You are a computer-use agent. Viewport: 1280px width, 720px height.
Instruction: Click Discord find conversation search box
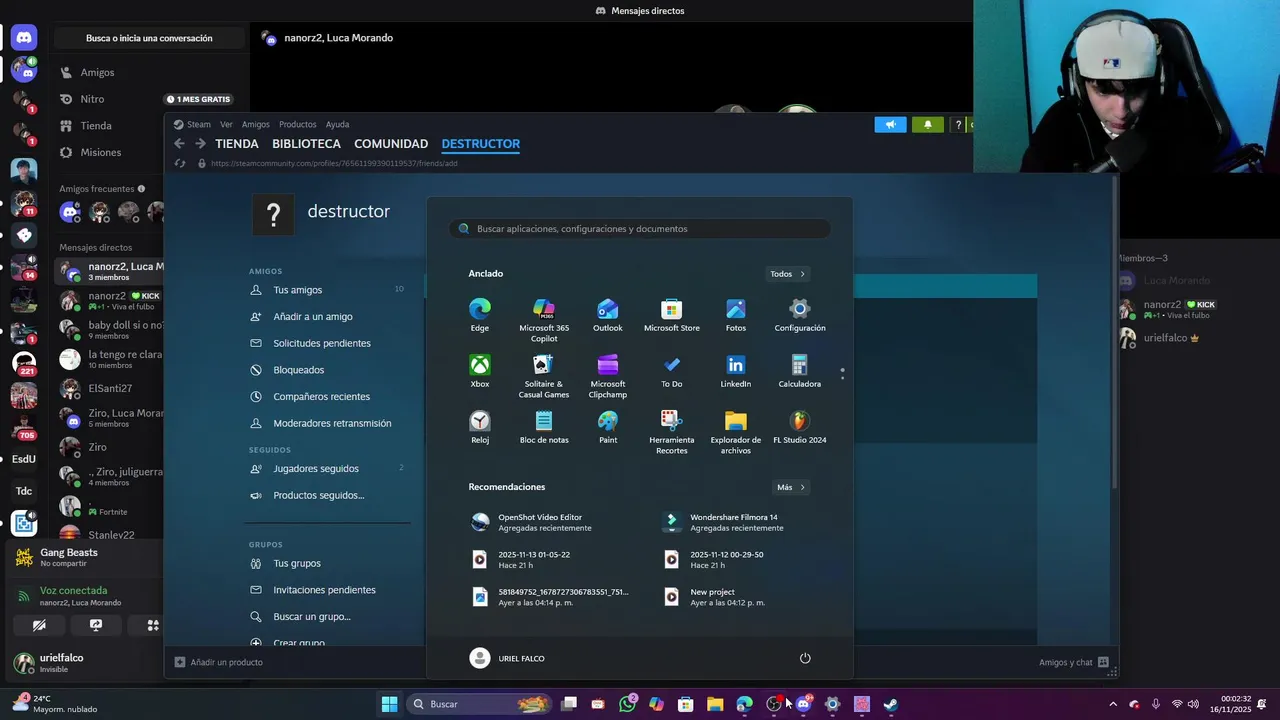click(x=149, y=38)
